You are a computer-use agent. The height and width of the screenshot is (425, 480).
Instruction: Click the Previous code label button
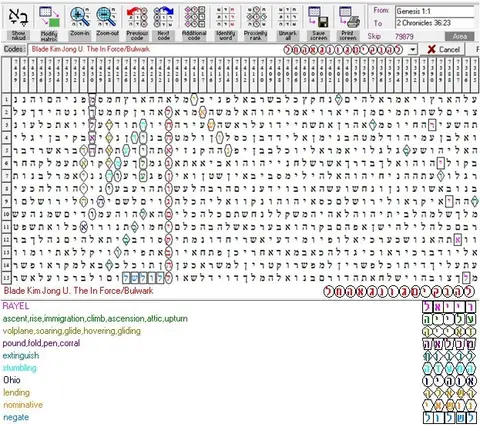tap(137, 36)
